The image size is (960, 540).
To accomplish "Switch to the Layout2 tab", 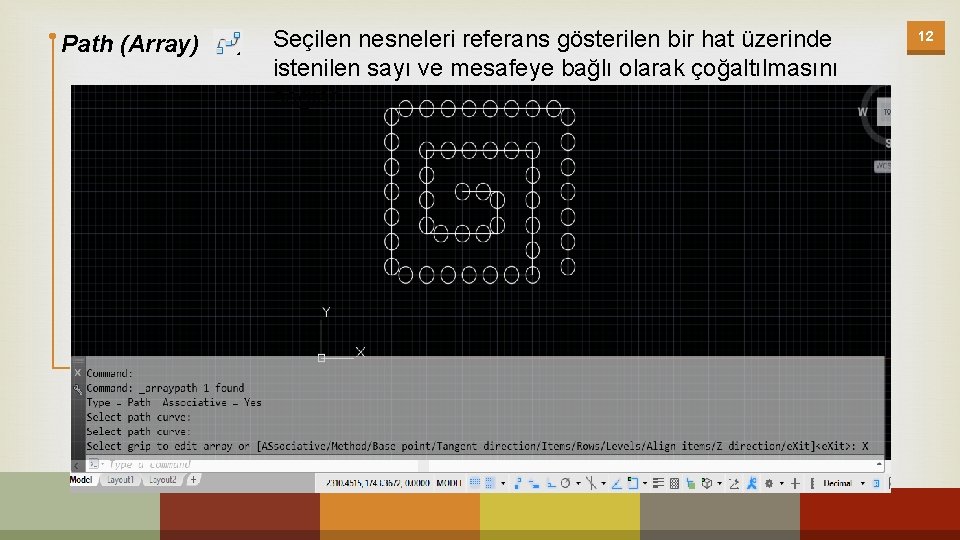I will [163, 480].
